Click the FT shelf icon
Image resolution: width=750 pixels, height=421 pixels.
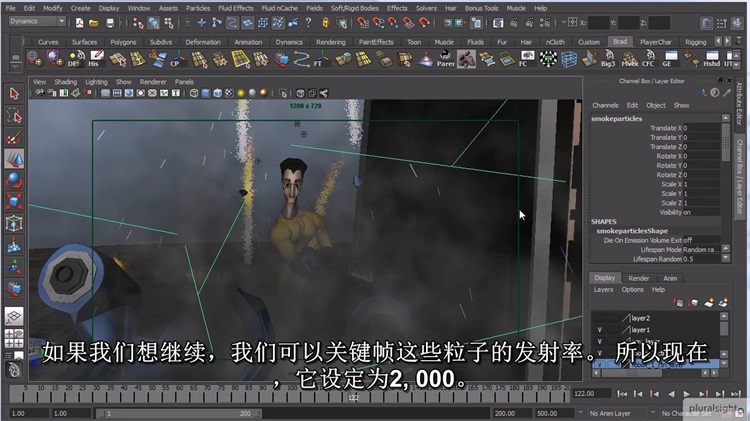coord(321,59)
